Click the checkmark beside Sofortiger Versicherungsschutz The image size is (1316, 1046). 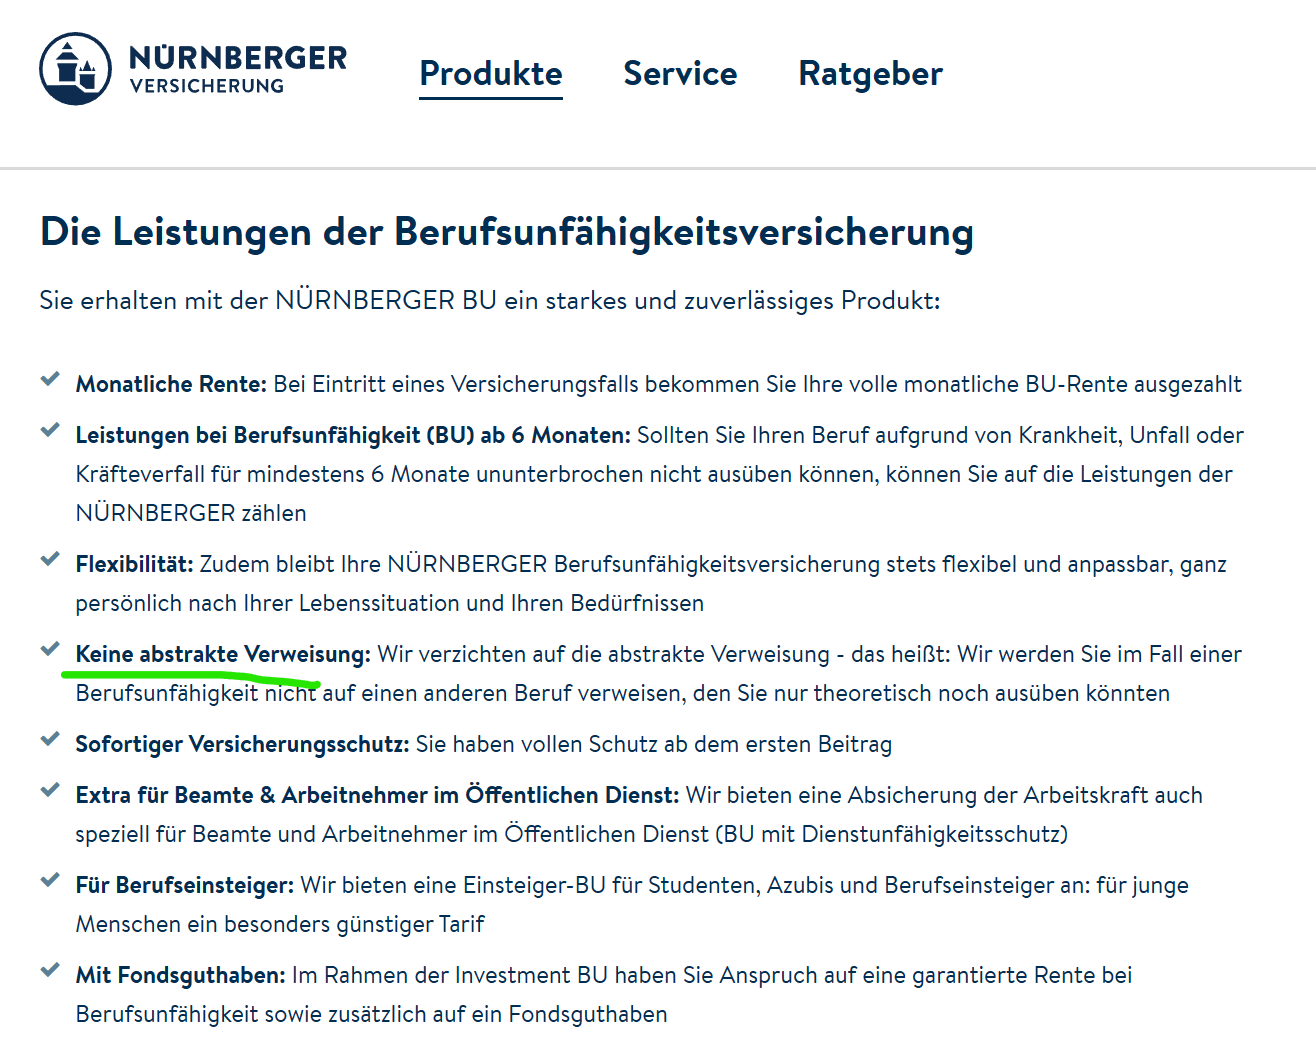pos(50,740)
